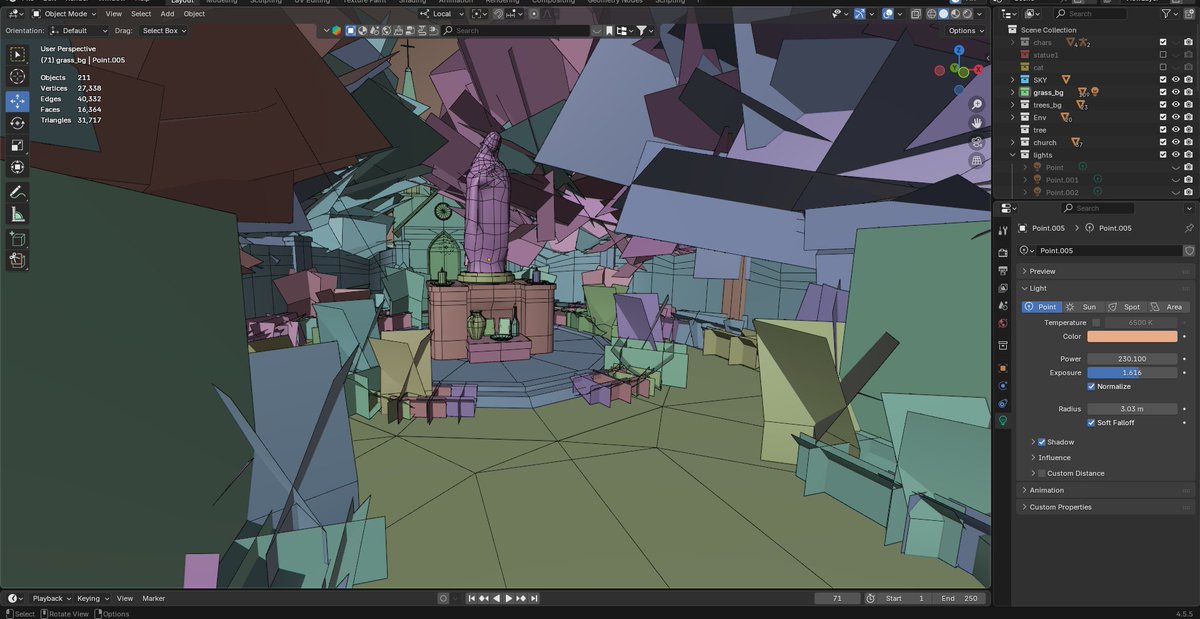
Task: Hide the grass_bg collection in viewport
Action: [x=1176, y=92]
